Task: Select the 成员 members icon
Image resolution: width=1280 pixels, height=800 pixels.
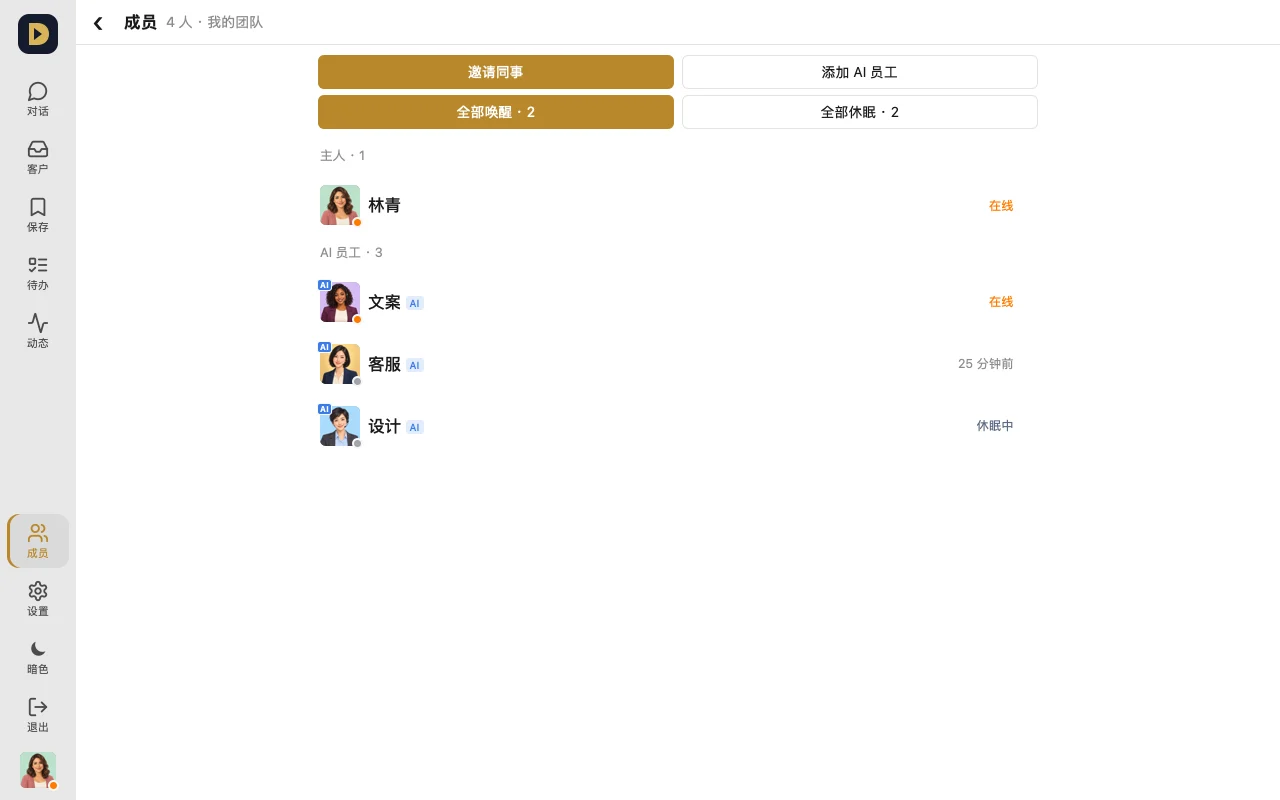Action: point(38,541)
